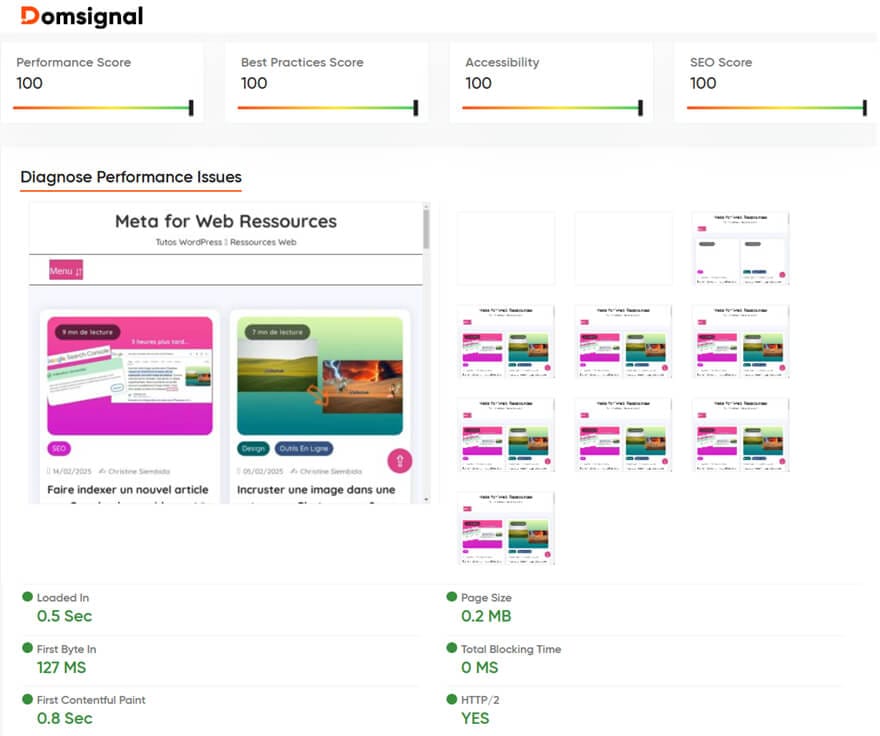Click the pink scroll-to-top arrow button
880x736 pixels.
tap(400, 461)
